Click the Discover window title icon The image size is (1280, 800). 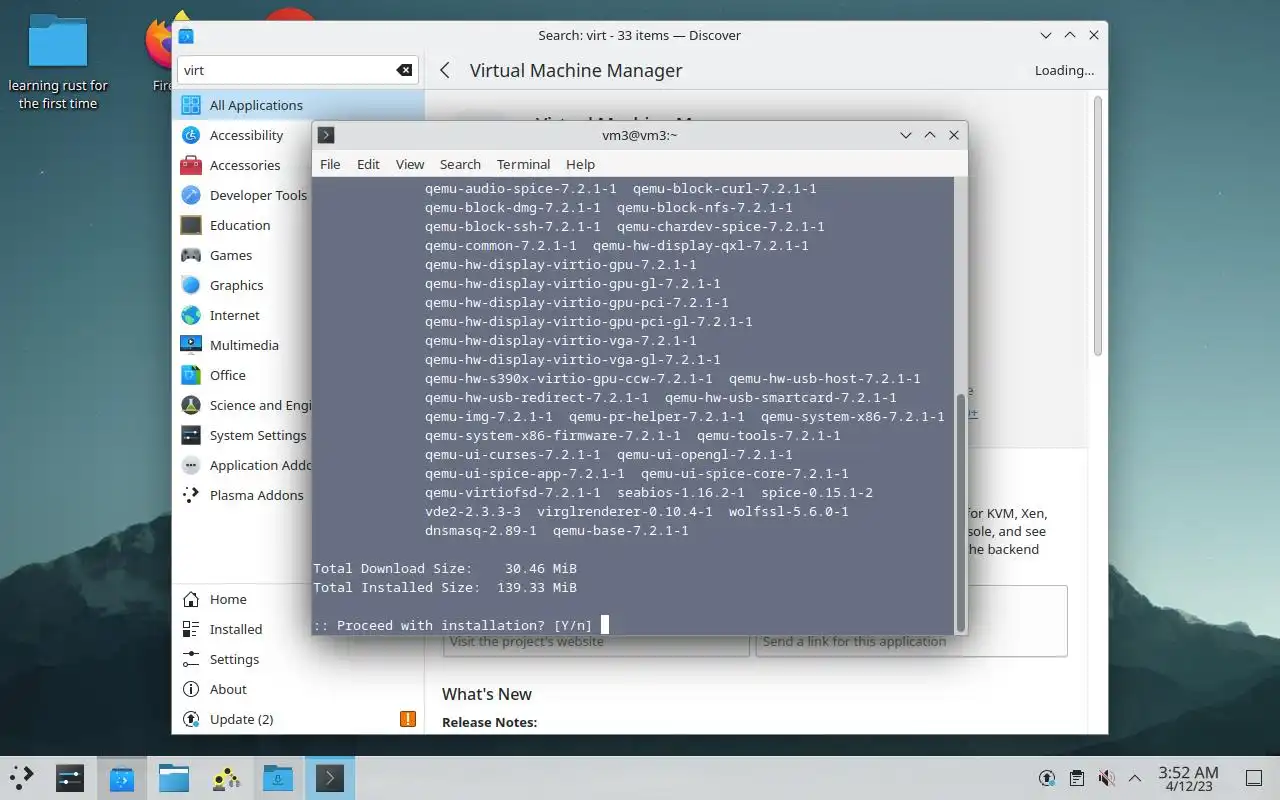(x=186, y=35)
